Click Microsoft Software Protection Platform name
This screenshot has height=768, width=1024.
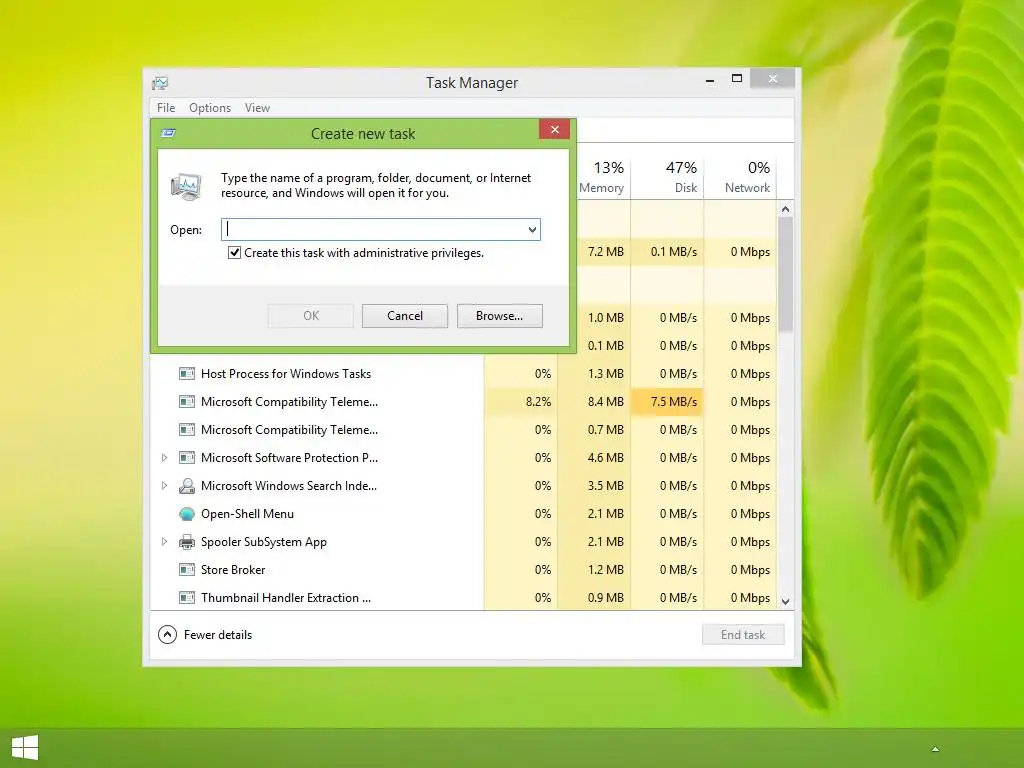(289, 458)
